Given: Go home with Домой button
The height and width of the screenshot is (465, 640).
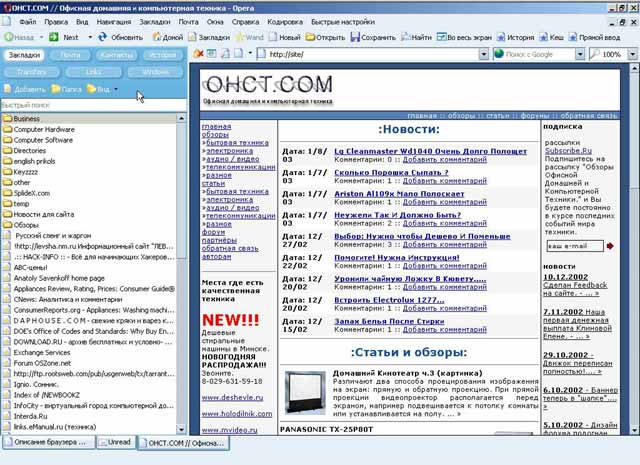Looking at the screenshot, I should [168, 37].
